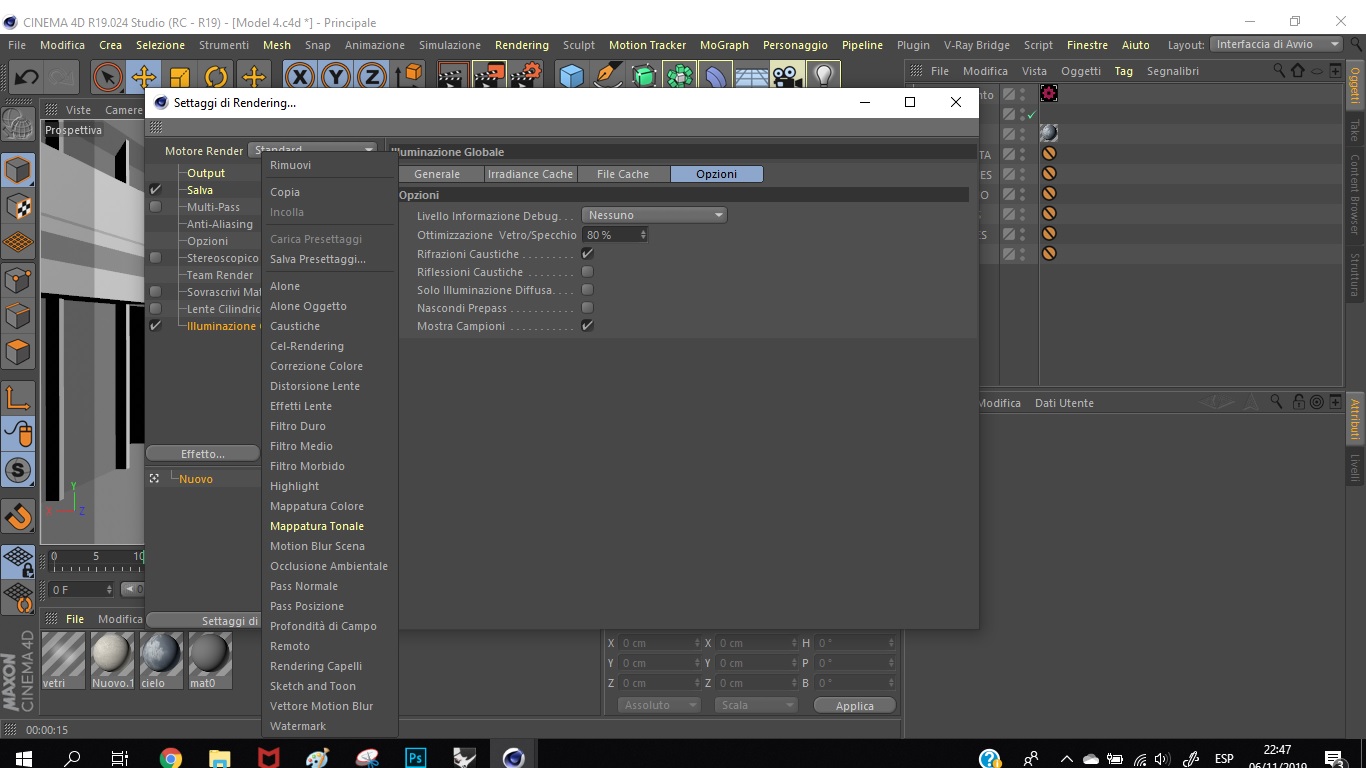The width and height of the screenshot is (1366, 768).
Task: Click the coordinate system cube icon
Action: coord(409,76)
